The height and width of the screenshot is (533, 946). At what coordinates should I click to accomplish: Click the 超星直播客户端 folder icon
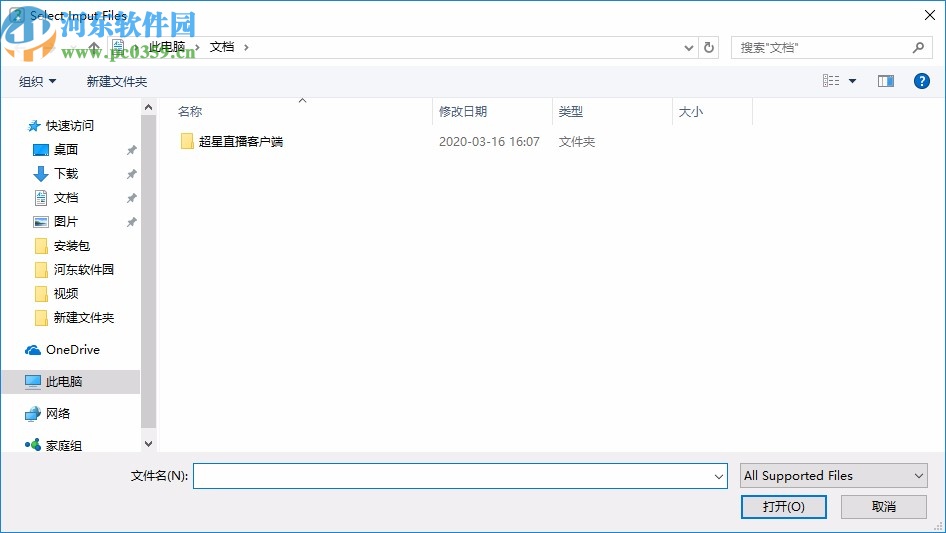(x=187, y=141)
